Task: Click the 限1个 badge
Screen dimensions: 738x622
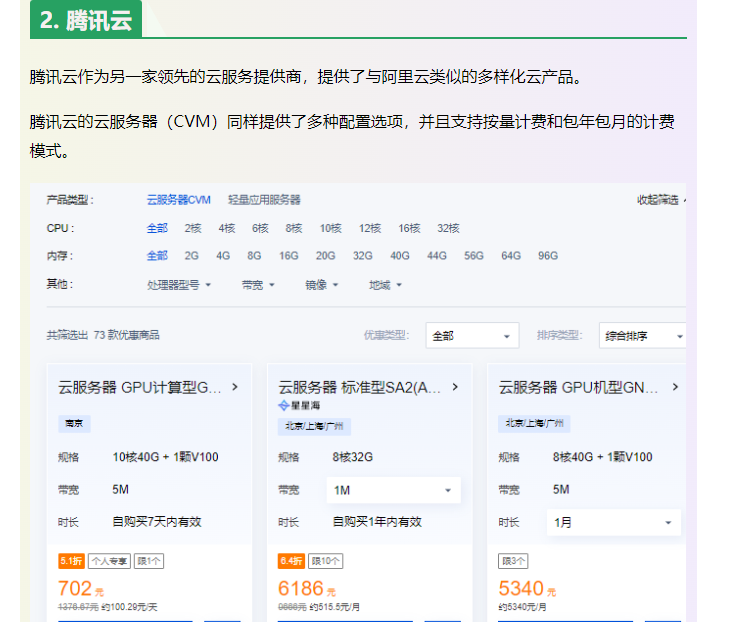Action: pos(149,561)
